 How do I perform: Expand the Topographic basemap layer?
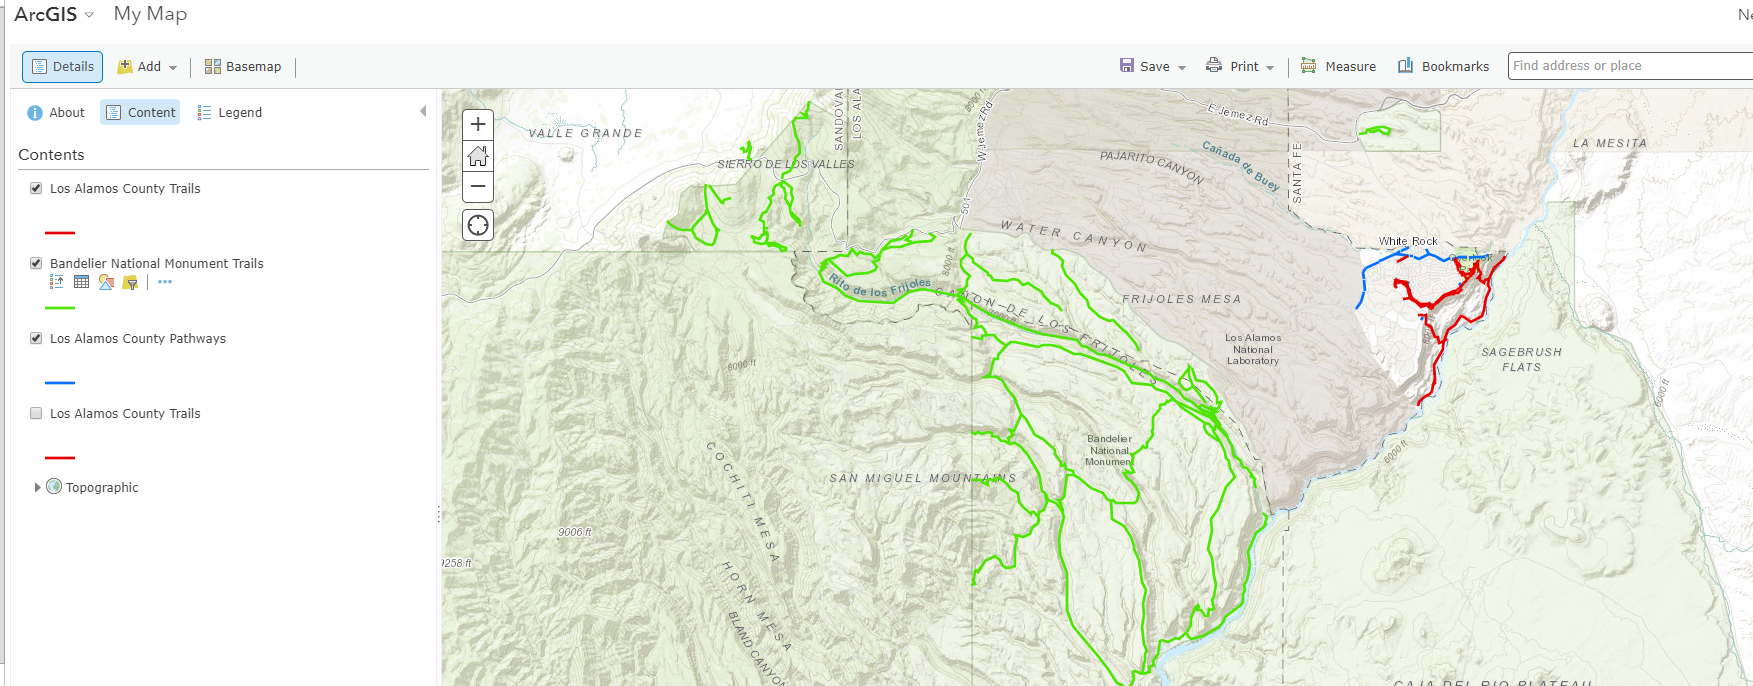38,487
